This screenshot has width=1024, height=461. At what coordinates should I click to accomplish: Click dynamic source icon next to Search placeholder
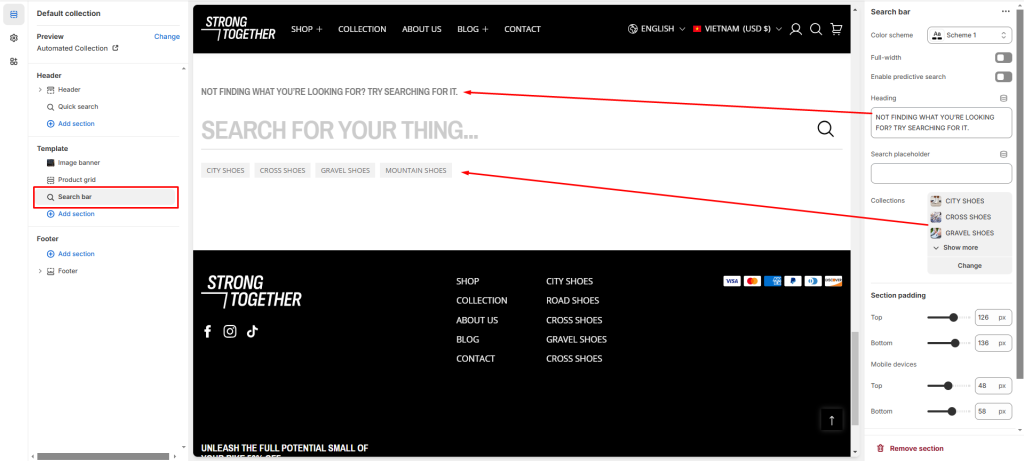[1004, 154]
